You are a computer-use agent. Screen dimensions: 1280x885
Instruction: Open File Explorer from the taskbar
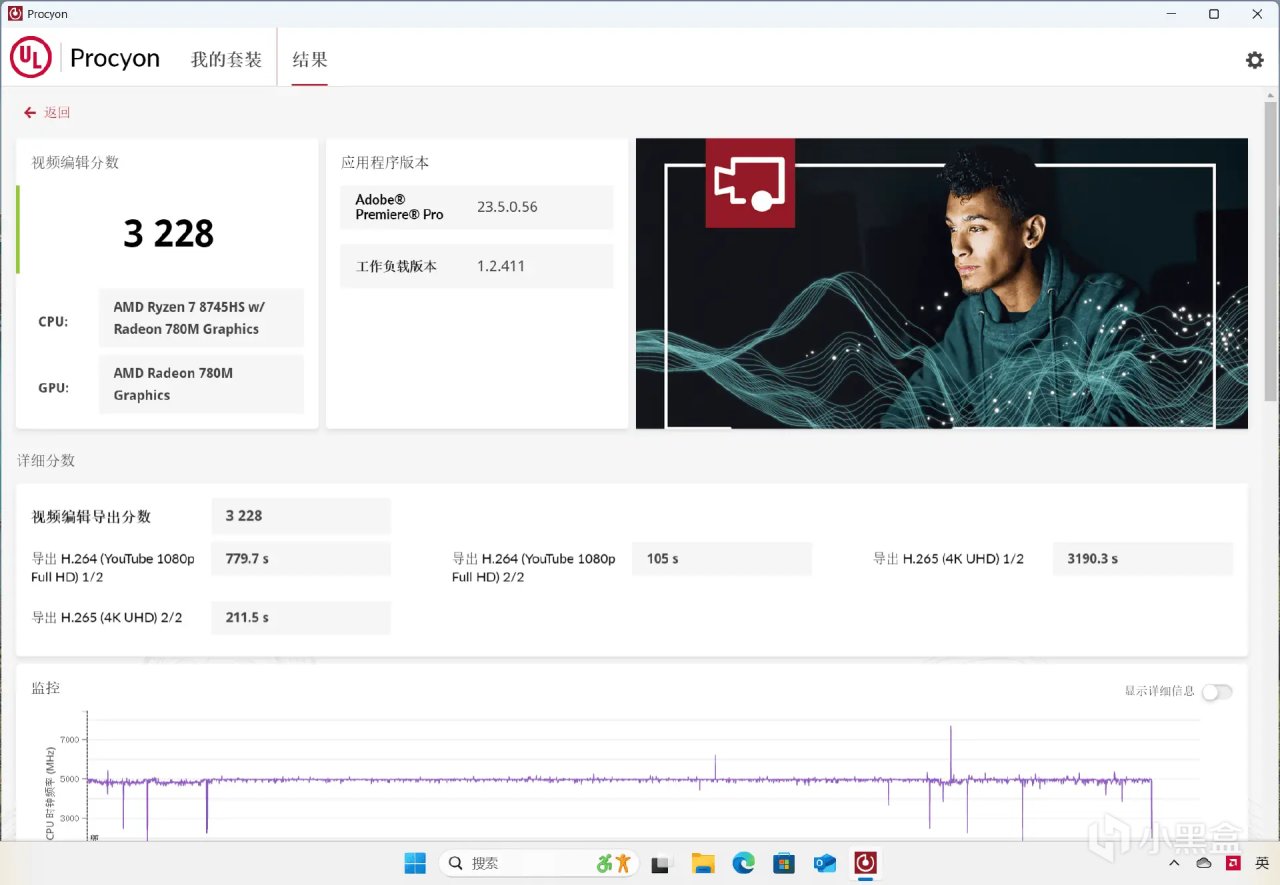[x=703, y=863]
